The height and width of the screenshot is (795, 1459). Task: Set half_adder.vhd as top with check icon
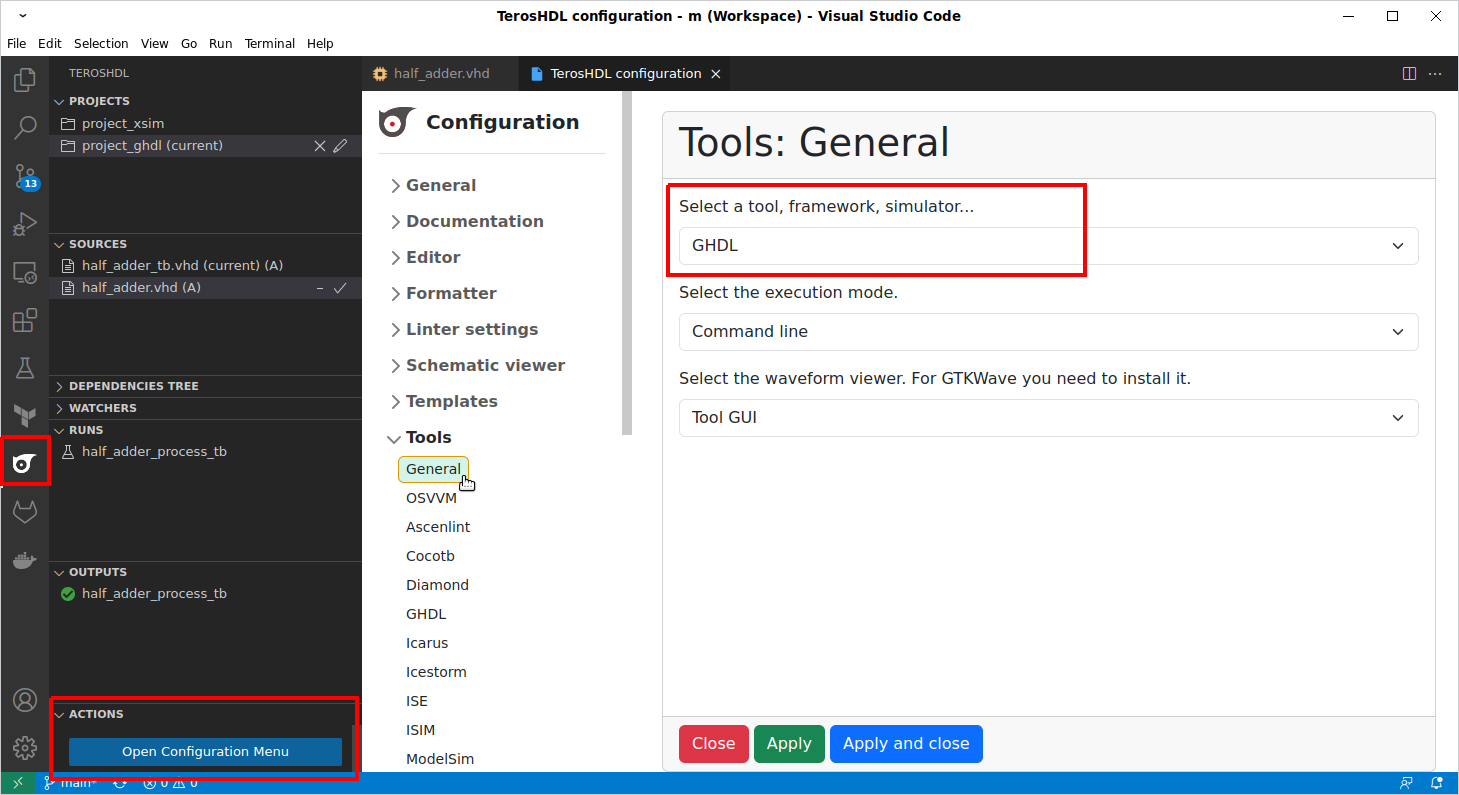(340, 288)
